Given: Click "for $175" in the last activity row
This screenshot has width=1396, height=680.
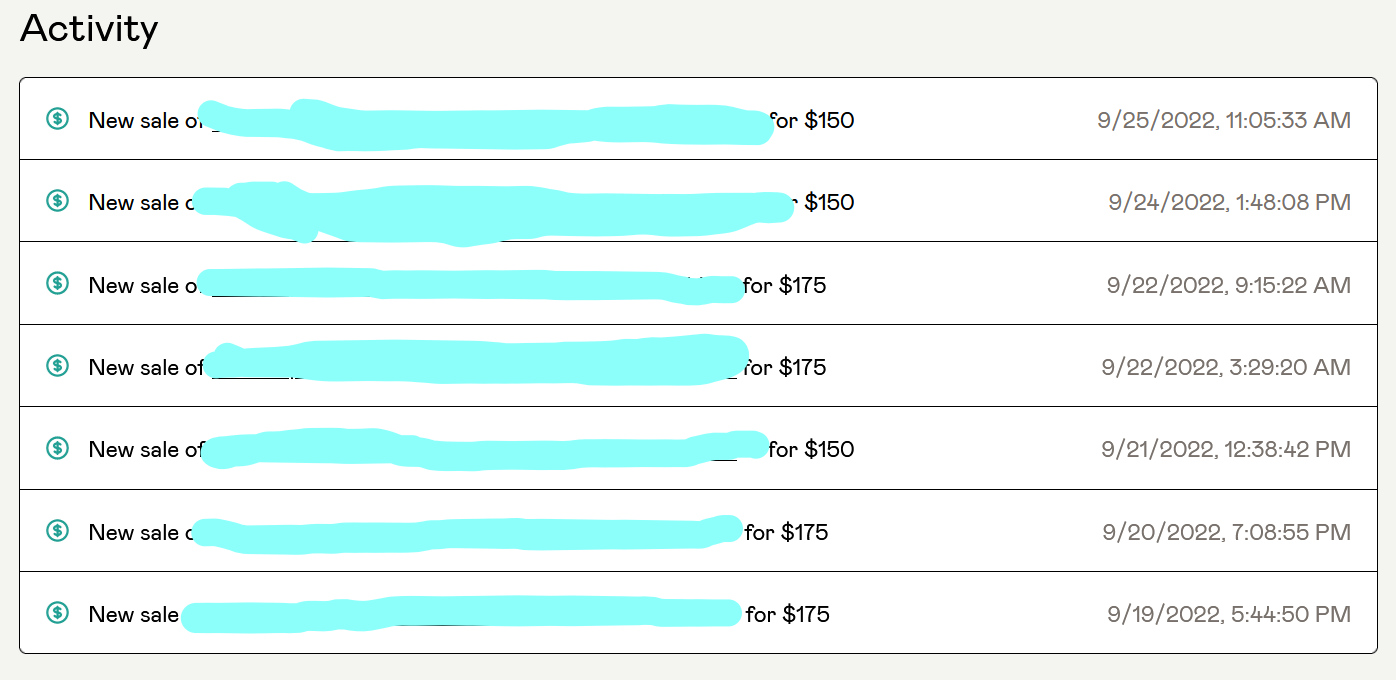Looking at the screenshot, I should point(788,614).
